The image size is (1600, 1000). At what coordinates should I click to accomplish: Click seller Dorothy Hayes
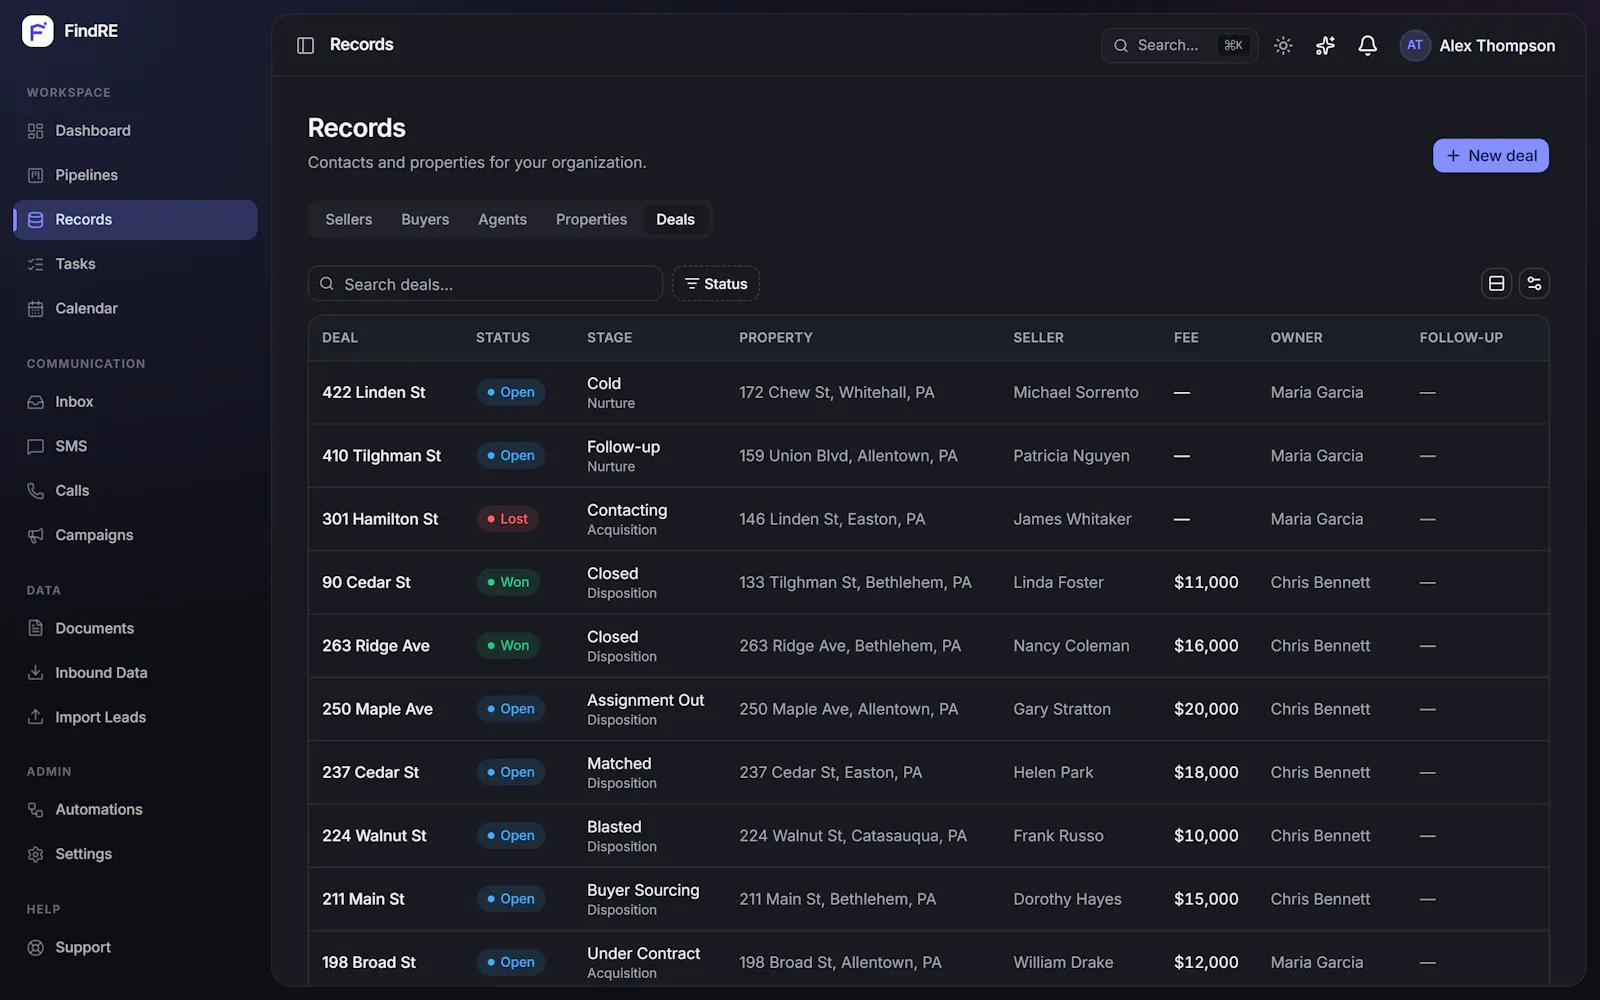coord(1067,899)
